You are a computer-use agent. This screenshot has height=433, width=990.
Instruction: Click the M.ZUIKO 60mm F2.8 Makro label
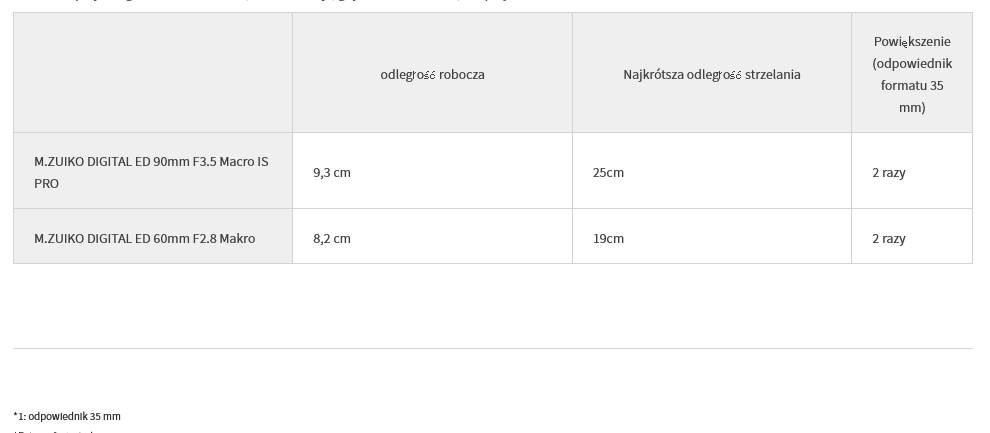click(x=144, y=239)
